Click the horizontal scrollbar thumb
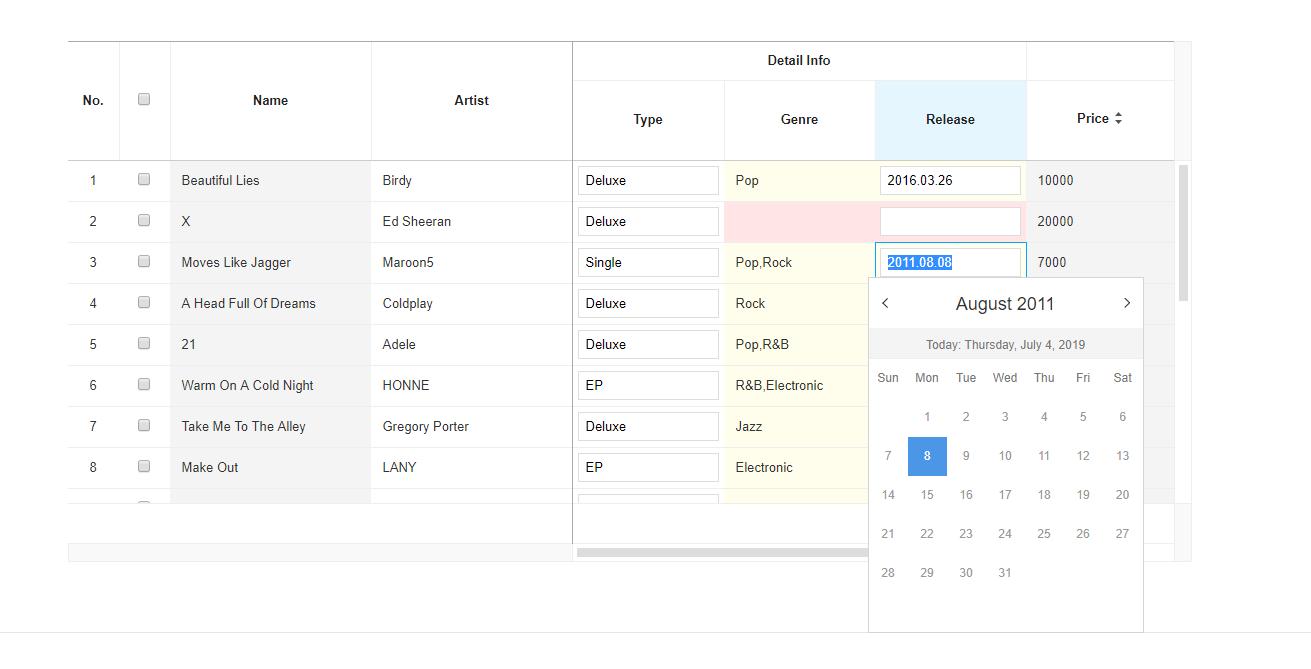The image size is (1311, 669). [722, 552]
